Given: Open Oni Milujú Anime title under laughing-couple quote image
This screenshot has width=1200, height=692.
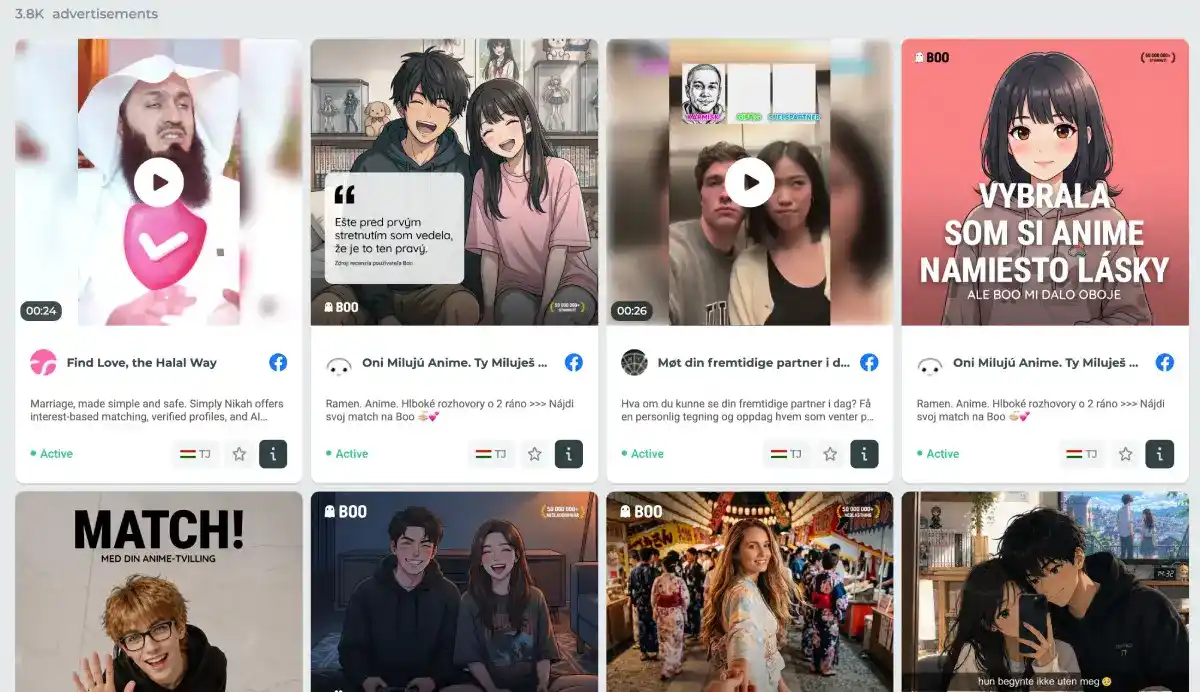Looking at the screenshot, I should coord(455,363).
